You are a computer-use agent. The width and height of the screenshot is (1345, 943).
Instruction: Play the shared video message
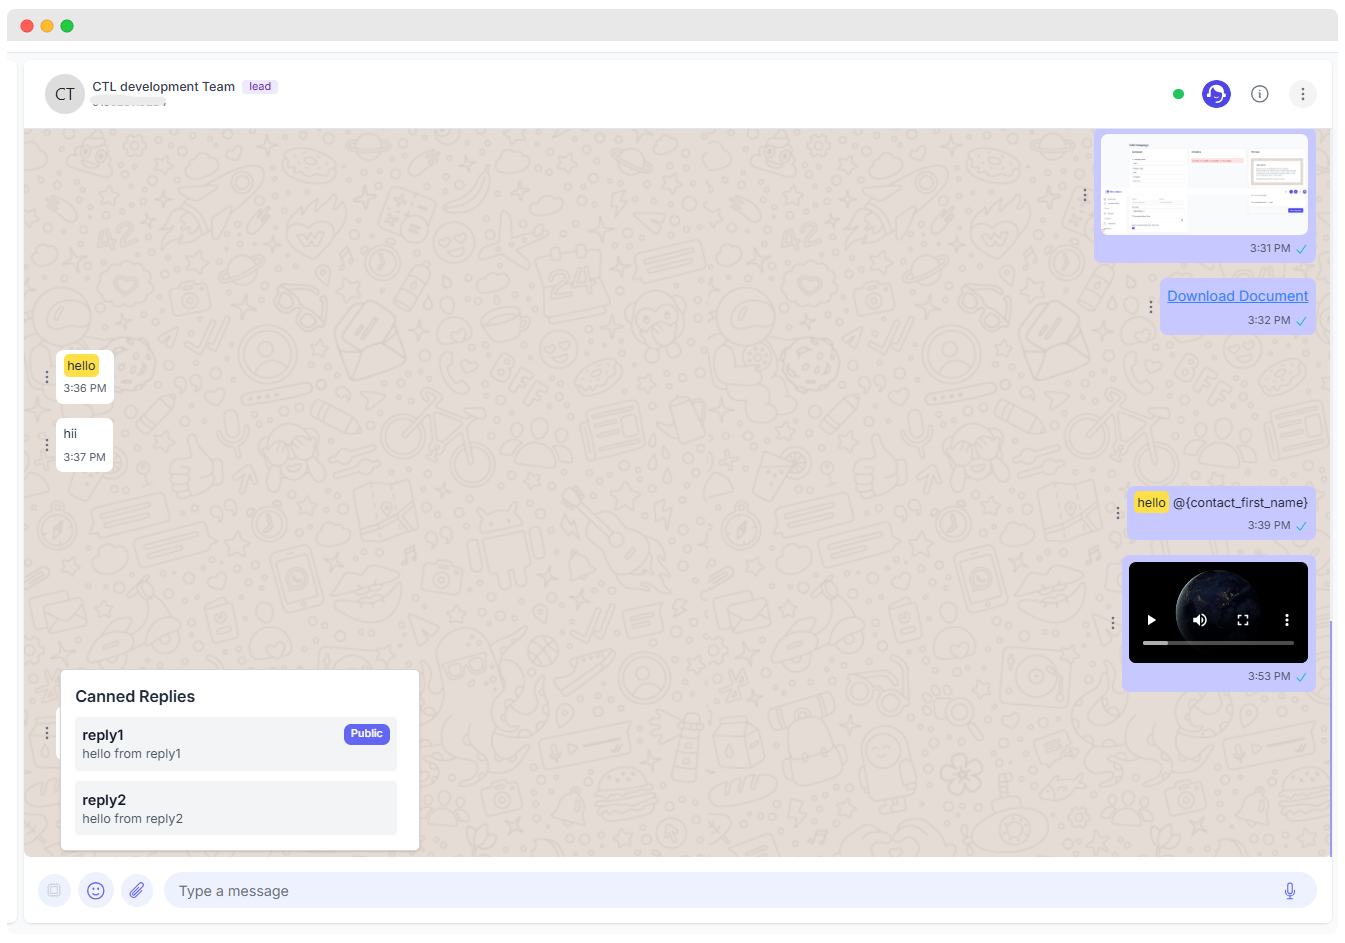[x=1151, y=620]
